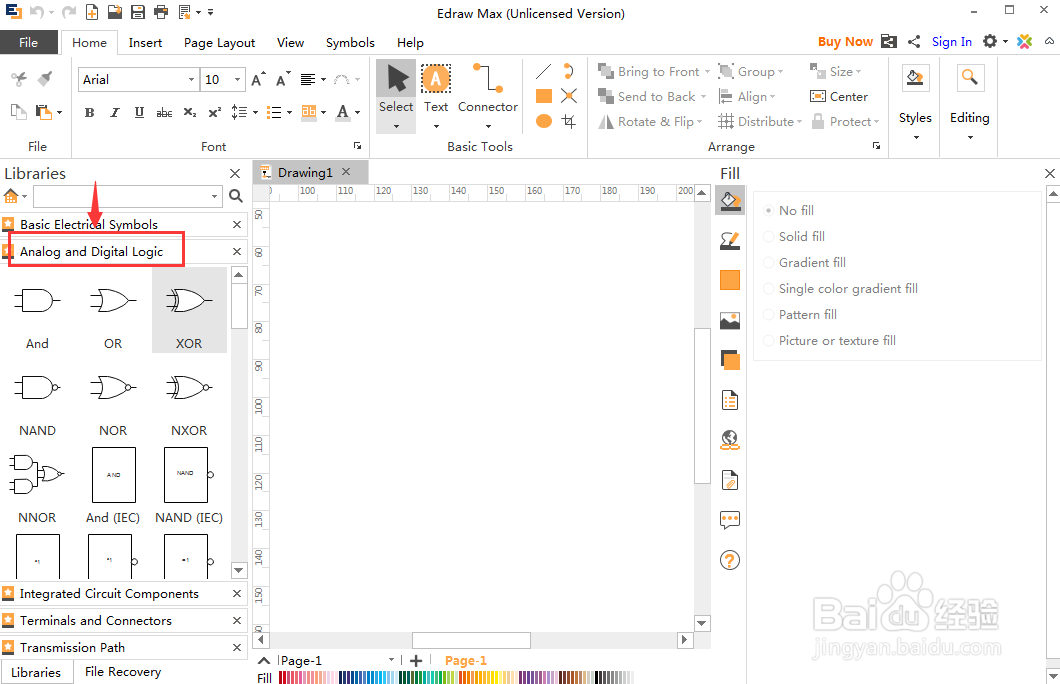Click the canvas horizontal scrollbar thumb
Image resolution: width=1060 pixels, height=684 pixels.
coord(471,639)
